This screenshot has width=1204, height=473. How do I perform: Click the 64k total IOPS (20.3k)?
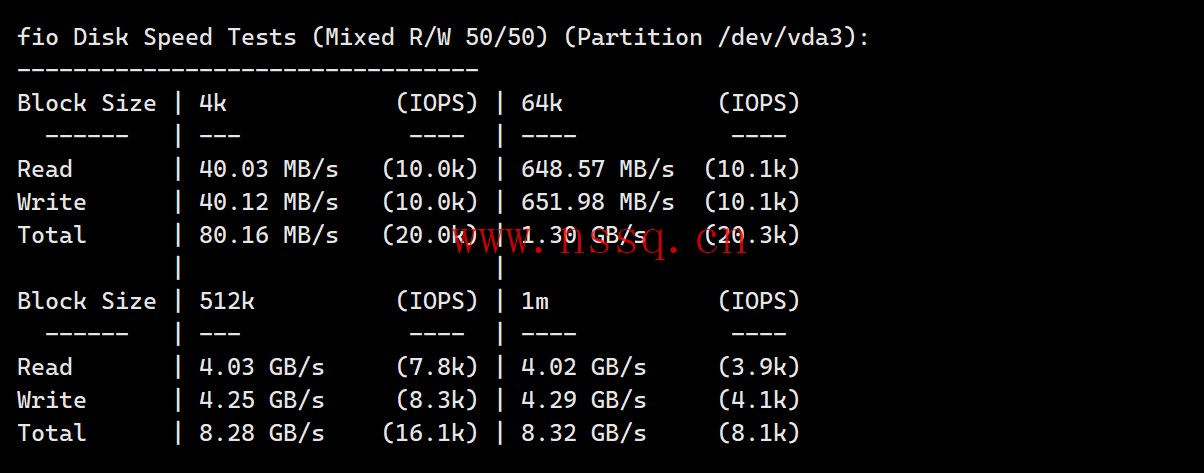coord(752,235)
